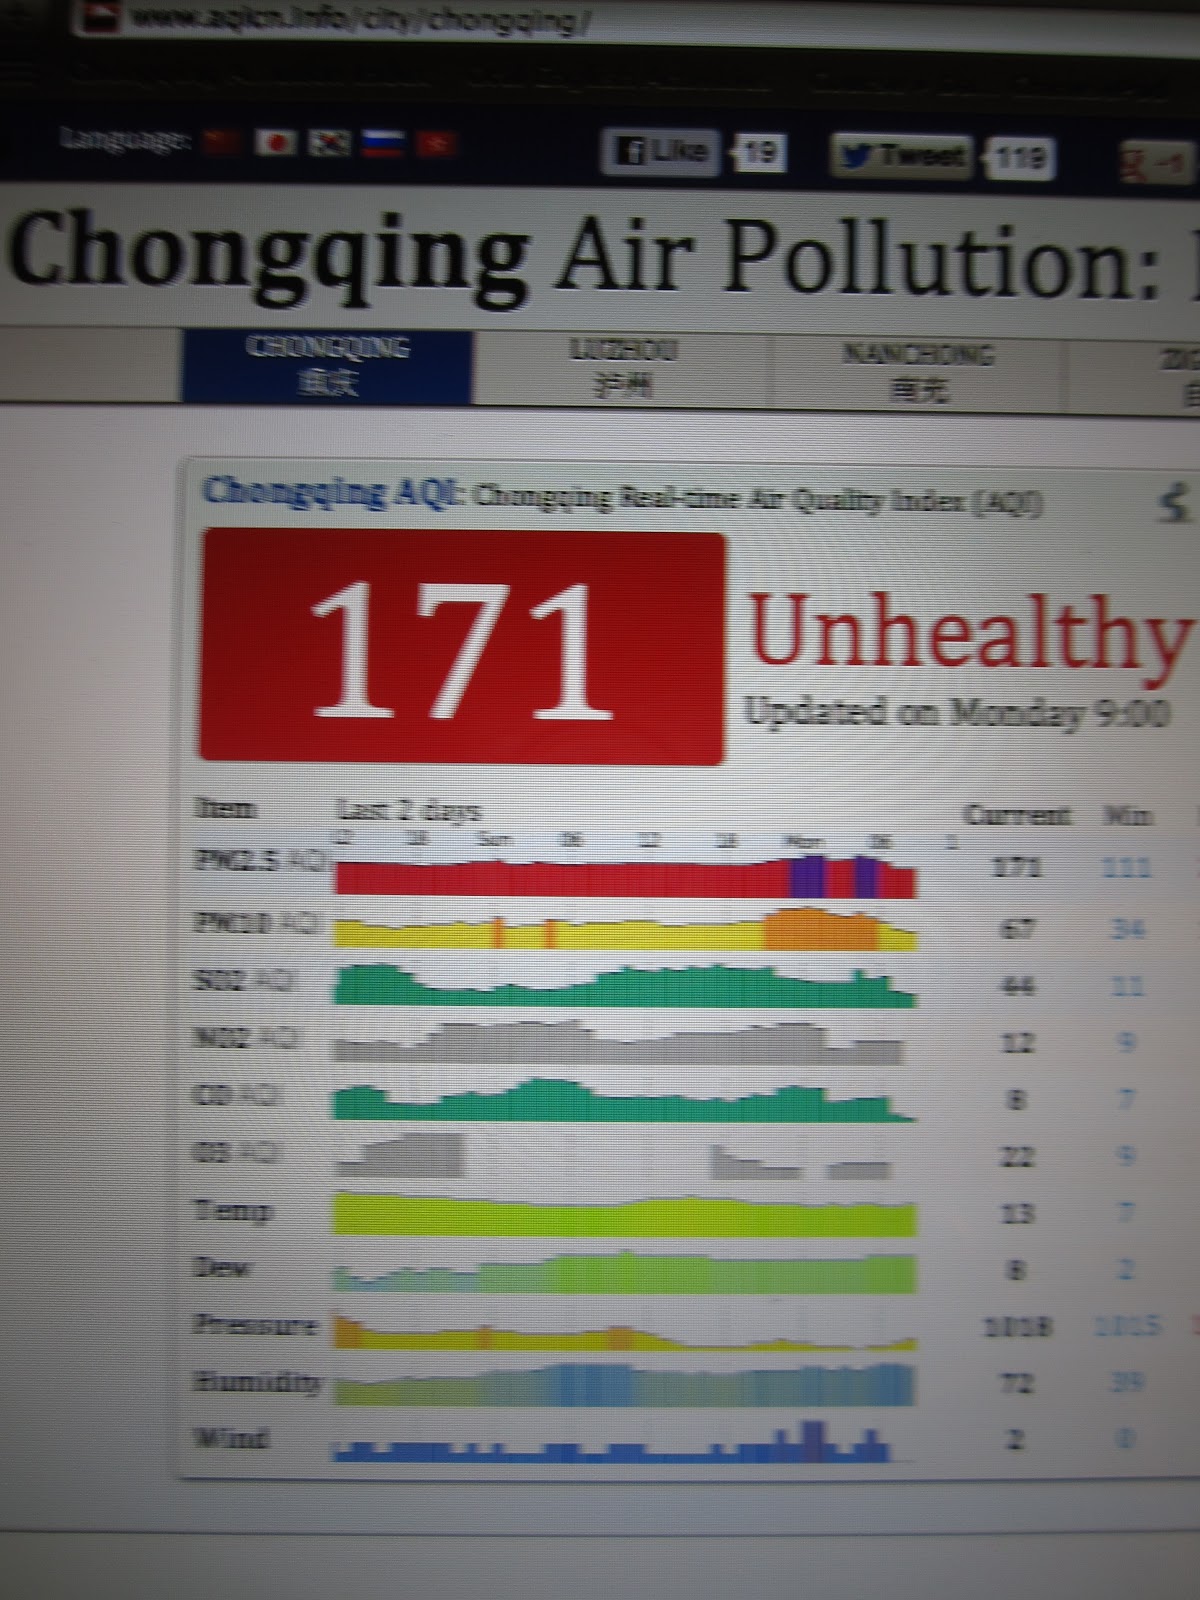Click PM2.5 current value 171 in the table
This screenshot has height=1600, width=1200.
[x=1017, y=868]
